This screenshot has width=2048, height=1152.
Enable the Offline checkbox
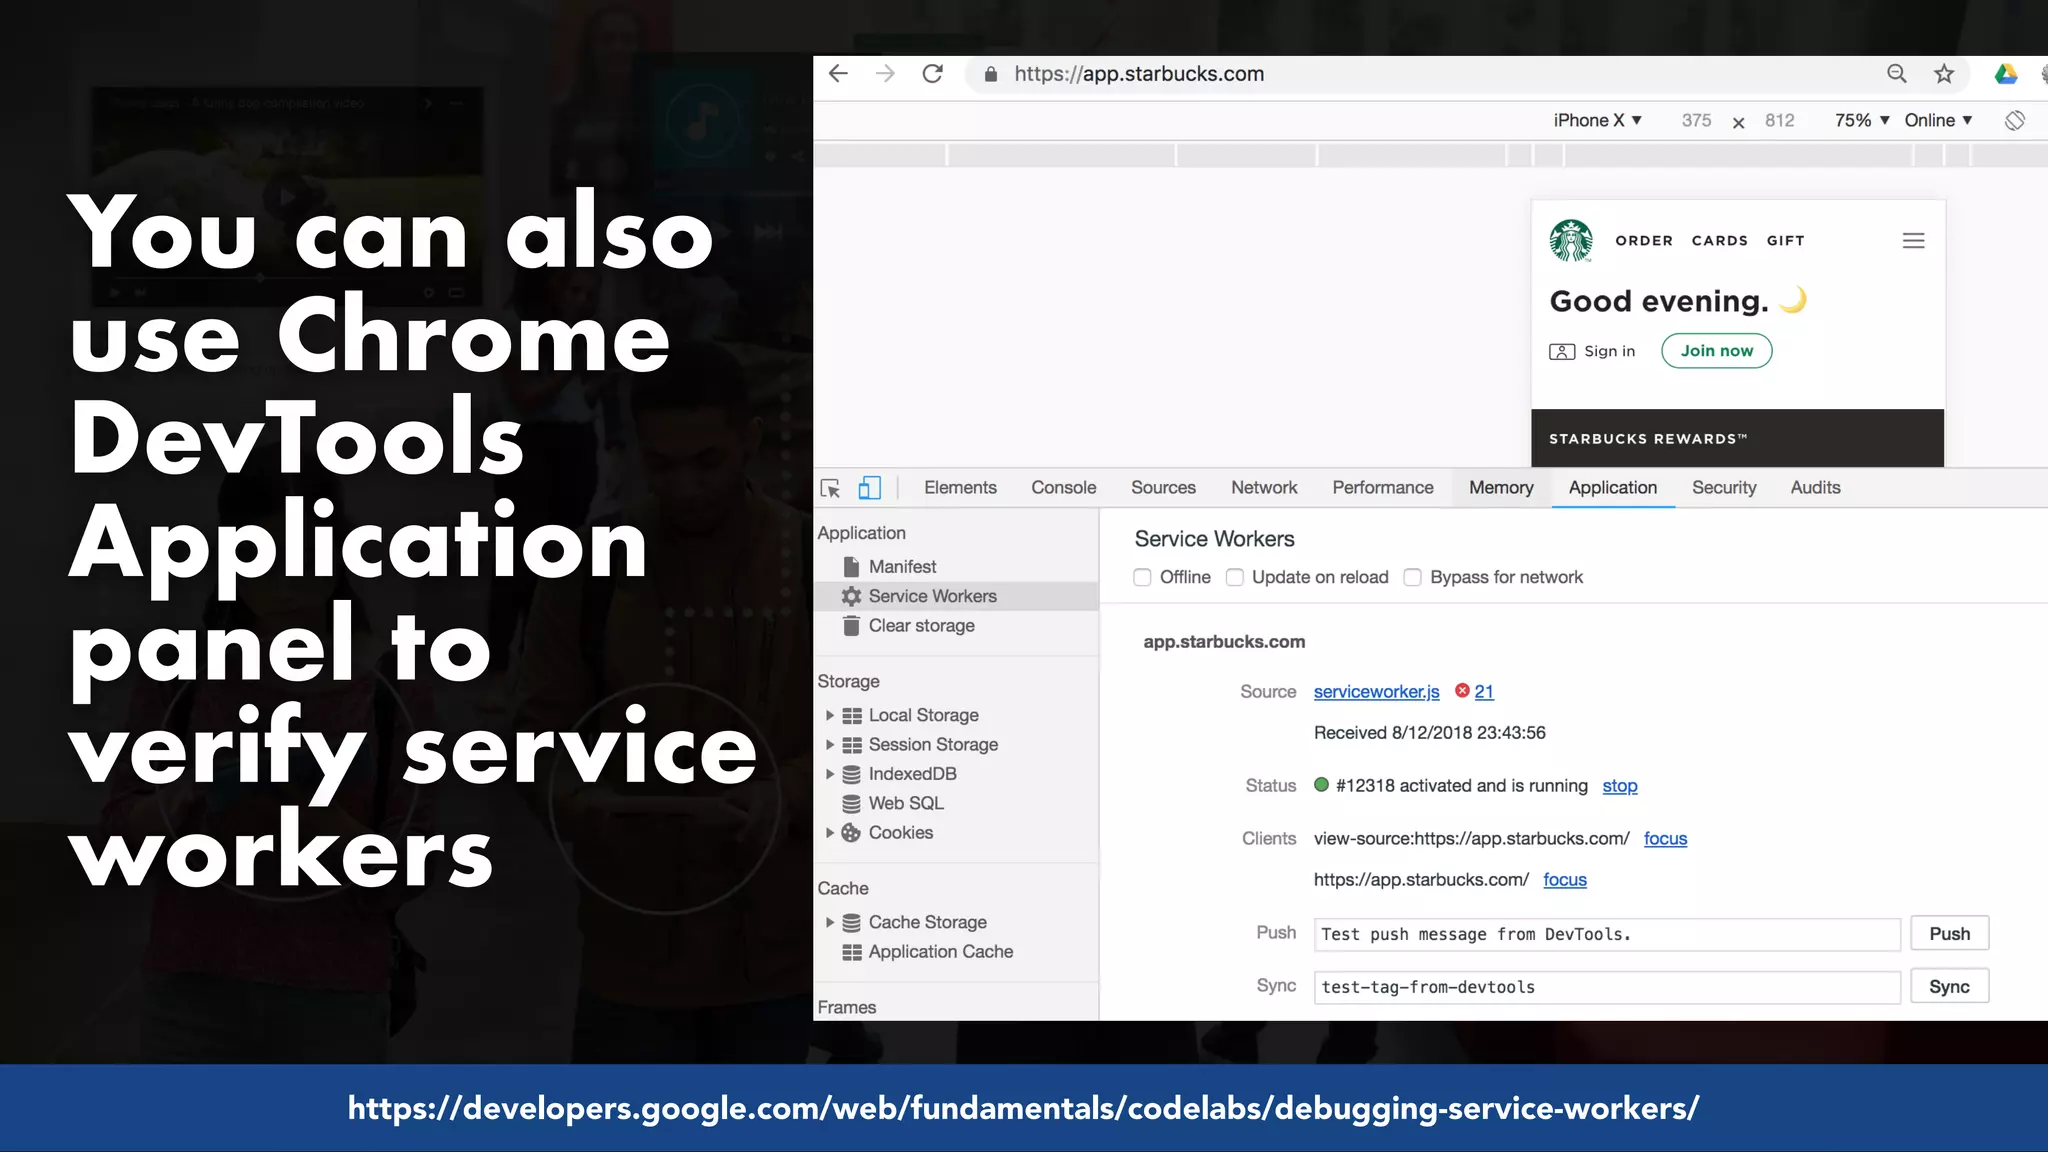click(x=1142, y=578)
